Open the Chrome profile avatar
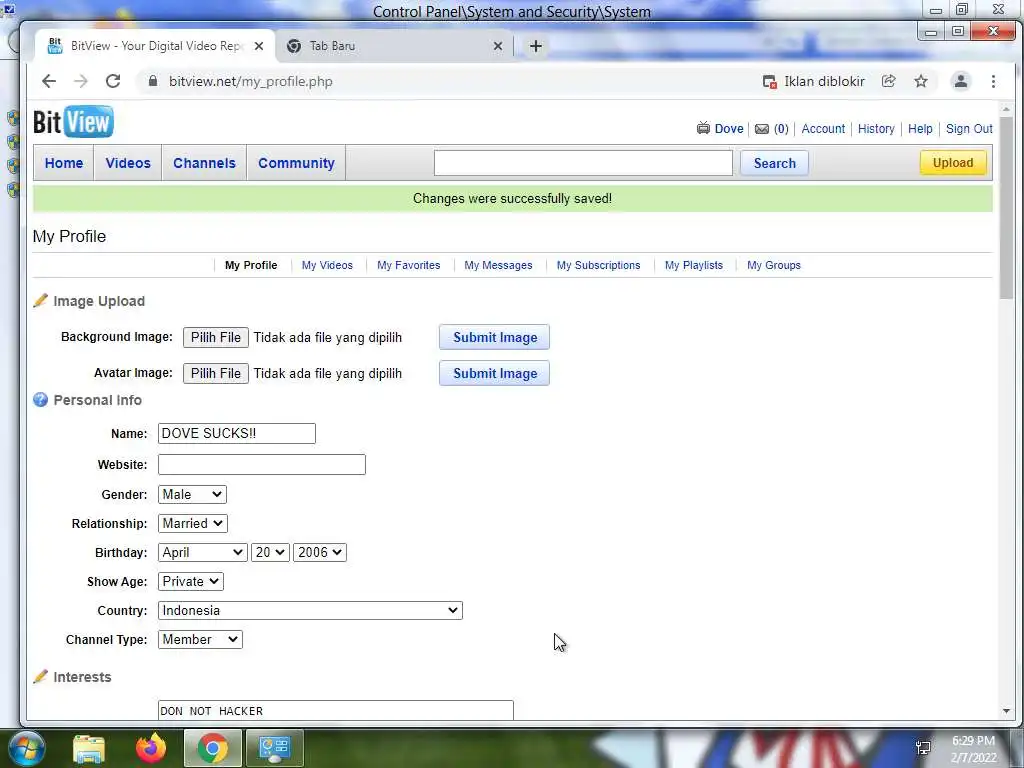 [961, 81]
